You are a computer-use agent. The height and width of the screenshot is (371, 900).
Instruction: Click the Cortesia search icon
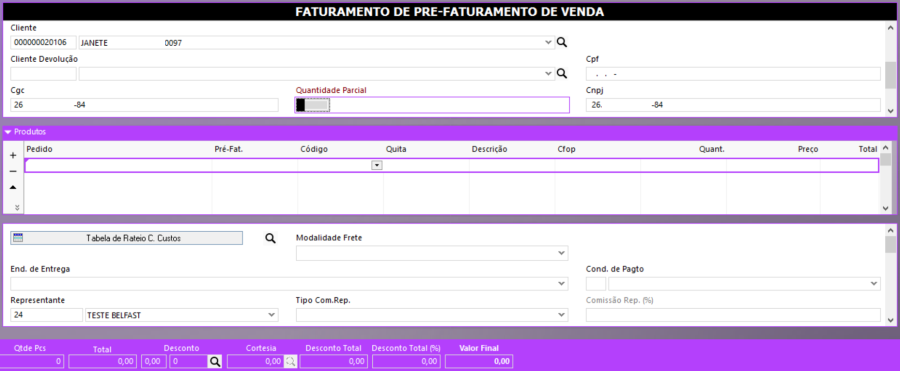click(291, 361)
